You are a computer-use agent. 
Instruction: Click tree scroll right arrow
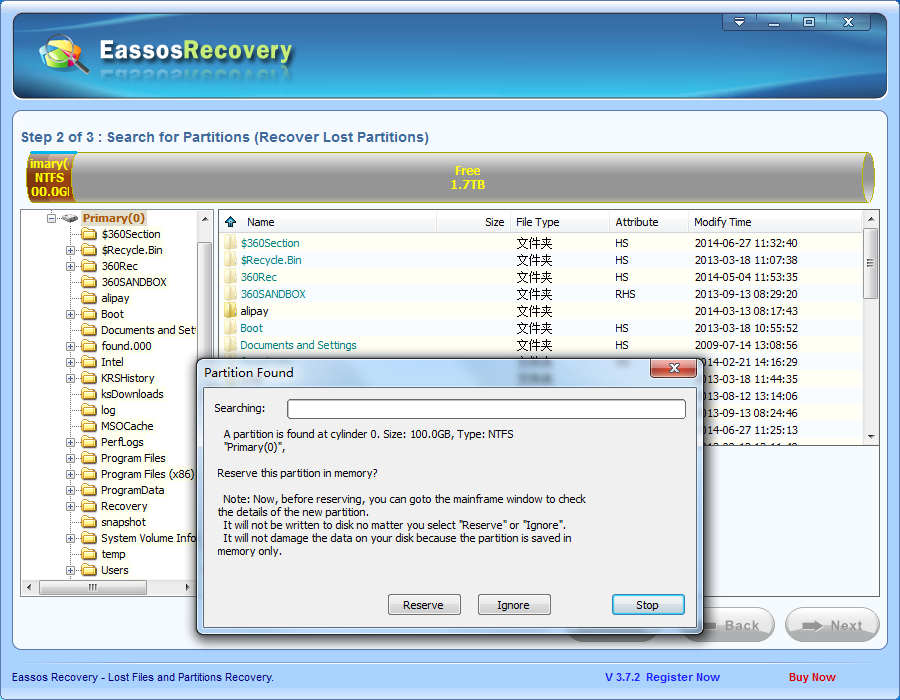coord(187,587)
